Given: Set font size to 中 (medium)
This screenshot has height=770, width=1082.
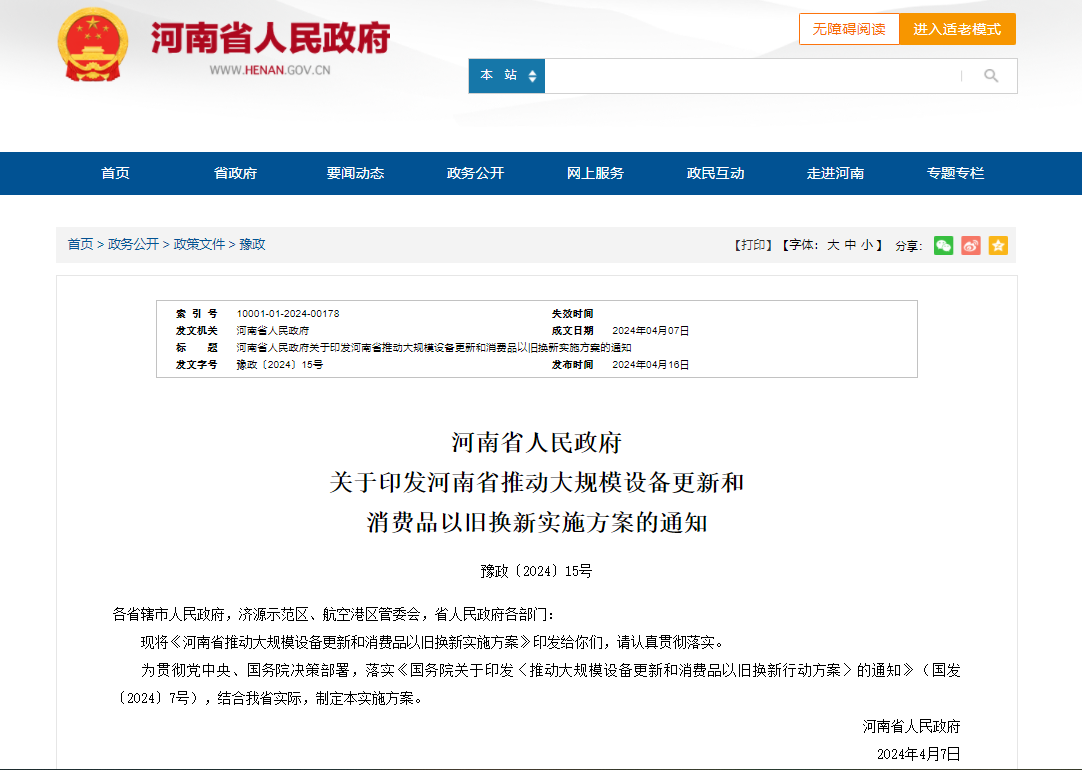Looking at the screenshot, I should (850, 245).
